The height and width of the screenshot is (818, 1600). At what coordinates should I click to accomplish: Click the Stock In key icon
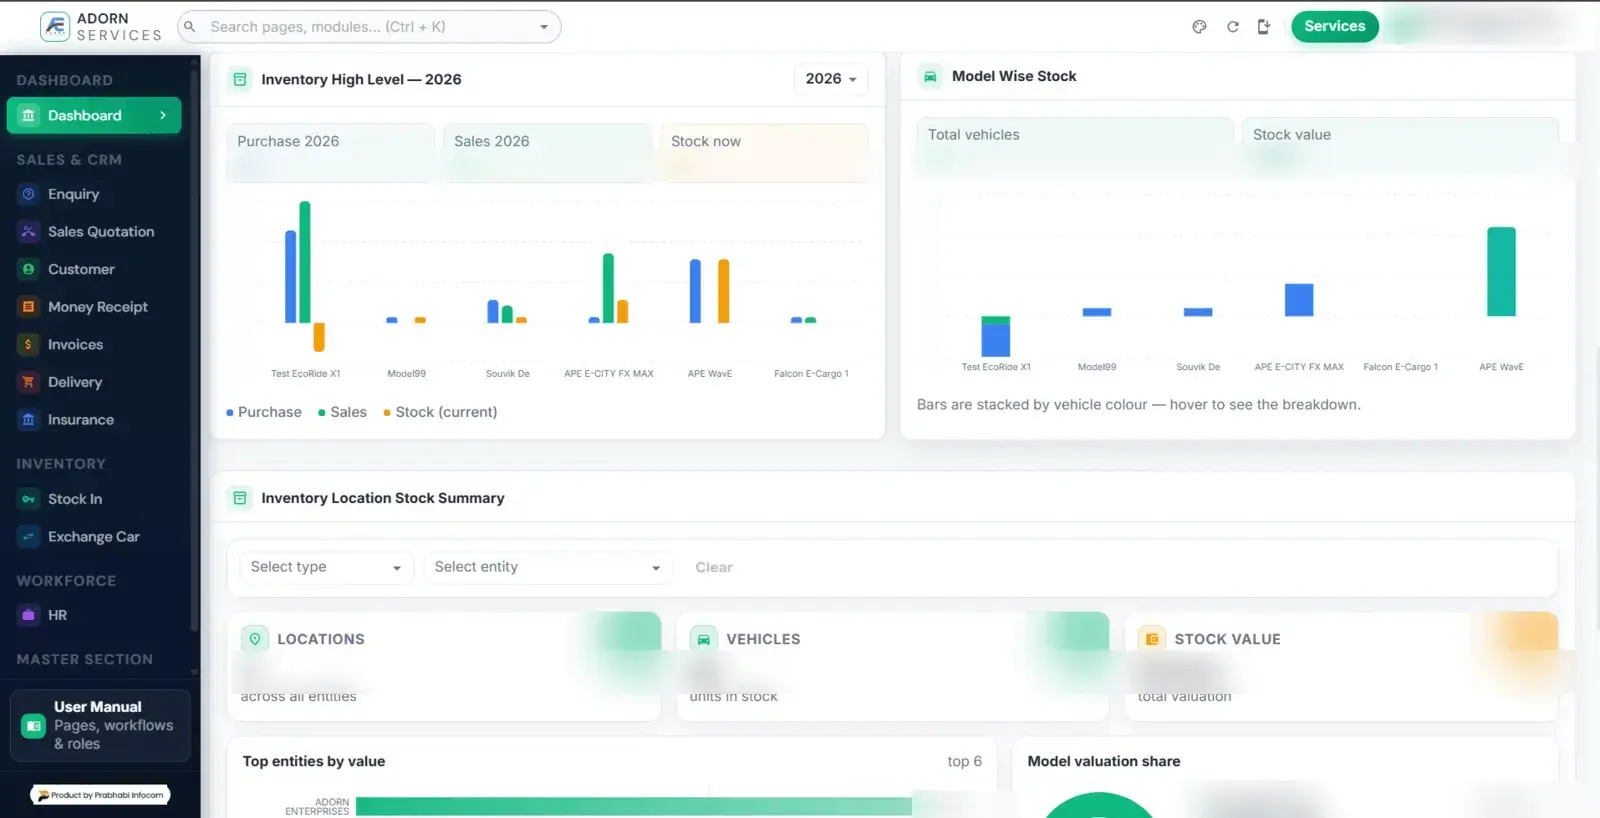[x=28, y=499]
